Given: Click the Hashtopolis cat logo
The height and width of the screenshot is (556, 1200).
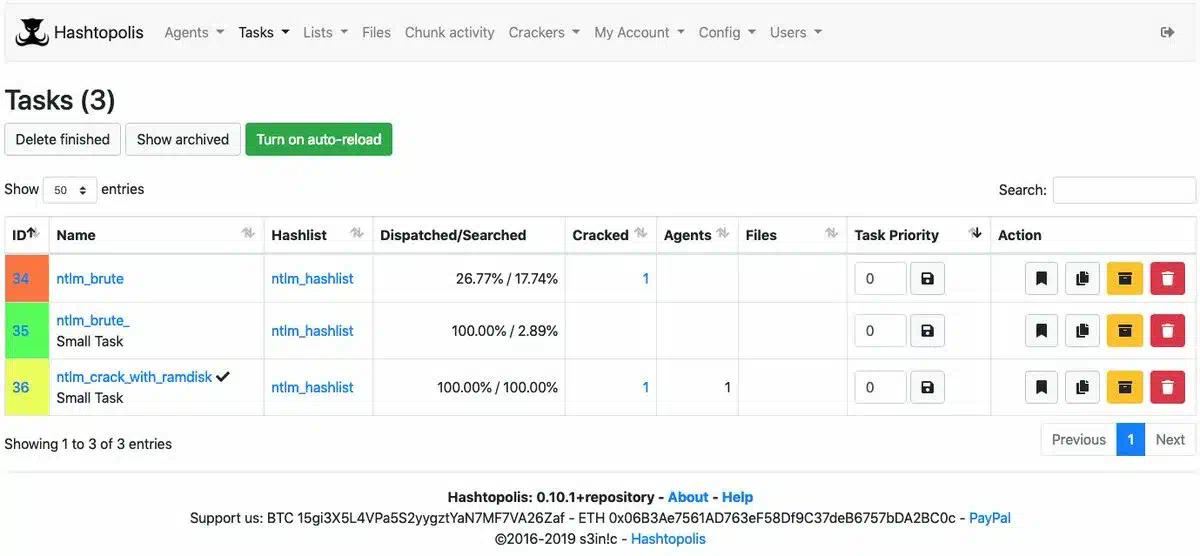Looking at the screenshot, I should [x=32, y=32].
